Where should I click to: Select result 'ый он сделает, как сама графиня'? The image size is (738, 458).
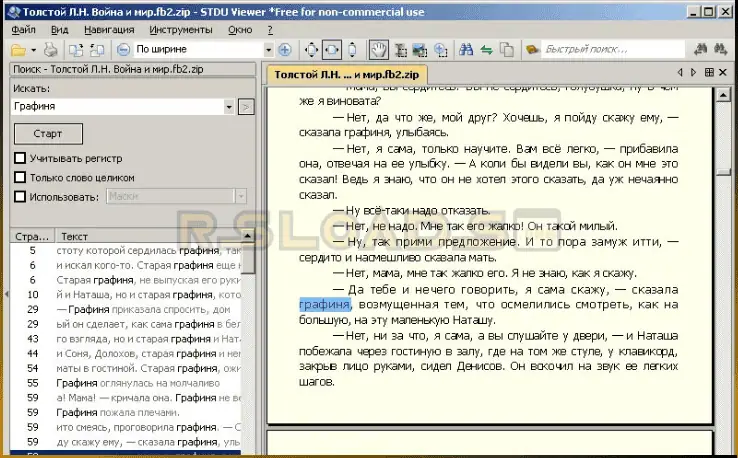click(125, 324)
